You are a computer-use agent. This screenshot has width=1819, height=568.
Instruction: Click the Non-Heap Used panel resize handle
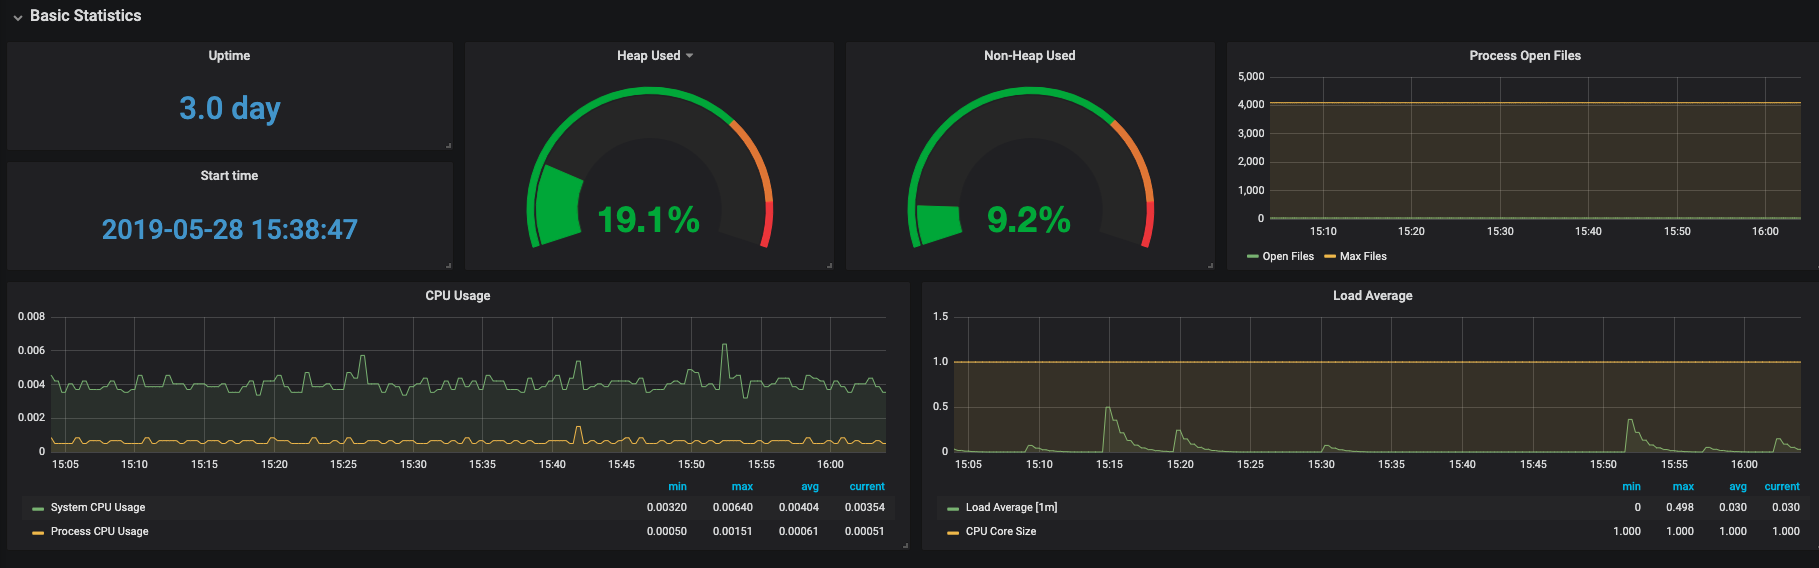click(1210, 265)
